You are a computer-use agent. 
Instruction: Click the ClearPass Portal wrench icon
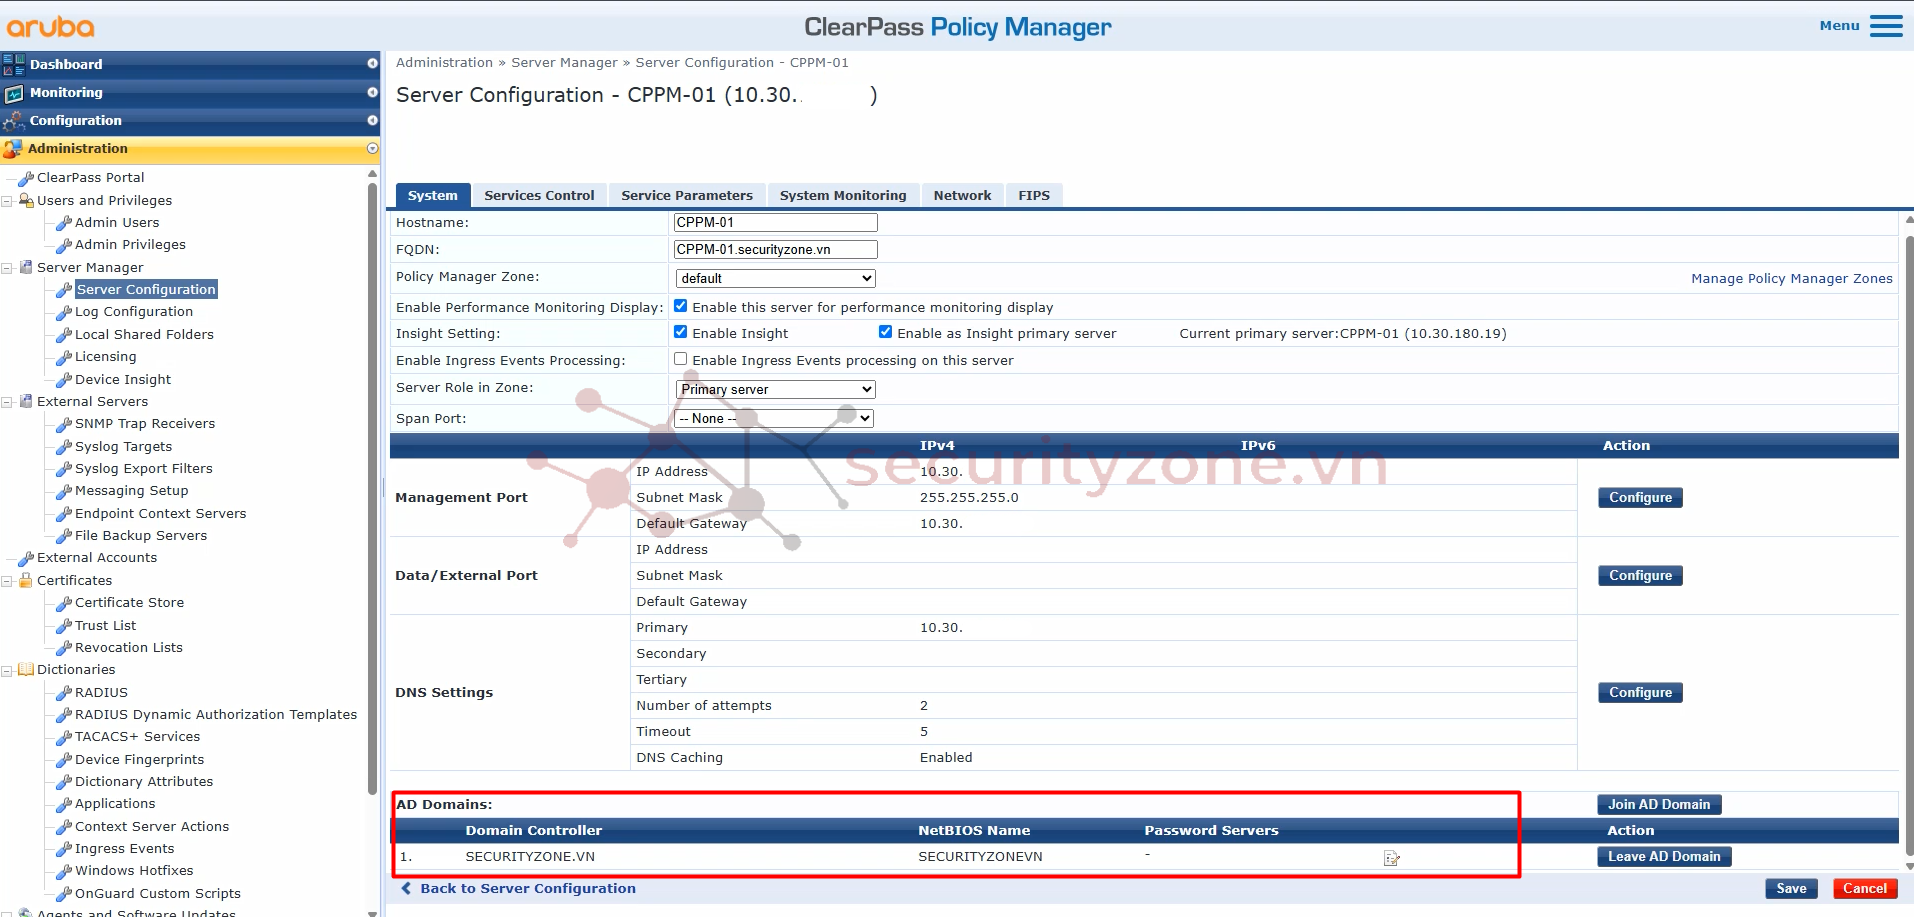click(26, 178)
